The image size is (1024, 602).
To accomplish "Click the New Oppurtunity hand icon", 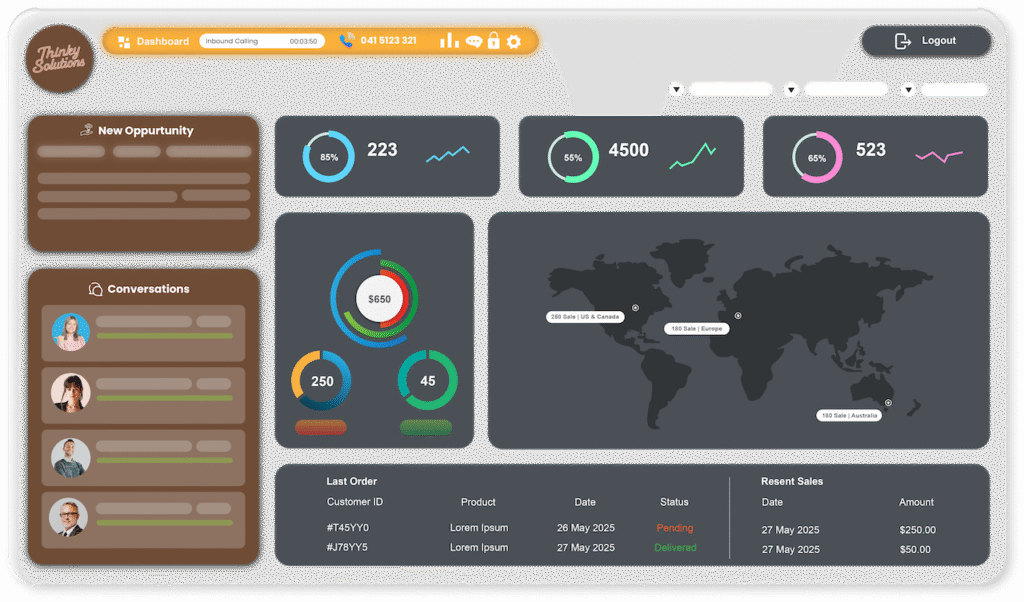I will pyautogui.click(x=86, y=130).
